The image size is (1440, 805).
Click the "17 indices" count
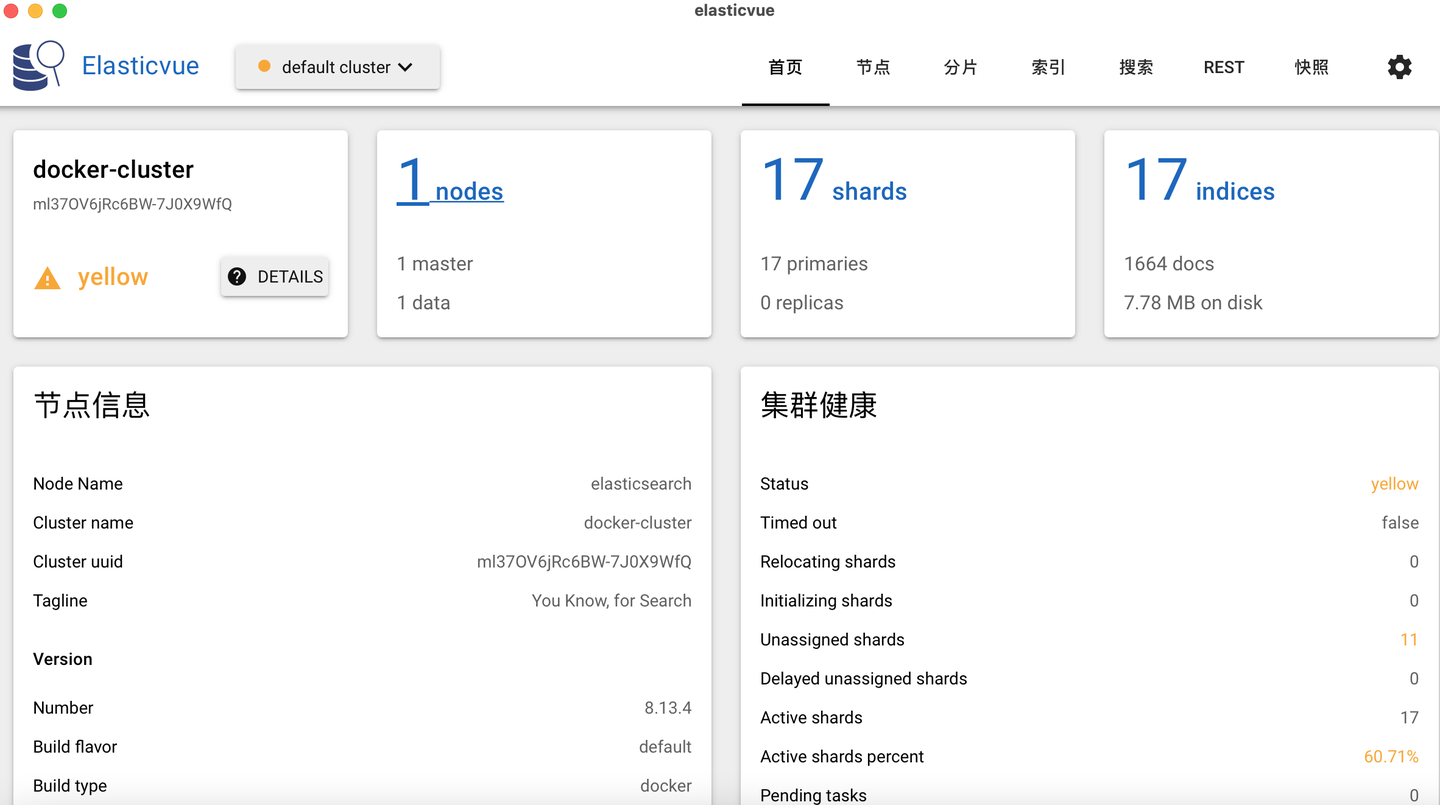[1197, 178]
